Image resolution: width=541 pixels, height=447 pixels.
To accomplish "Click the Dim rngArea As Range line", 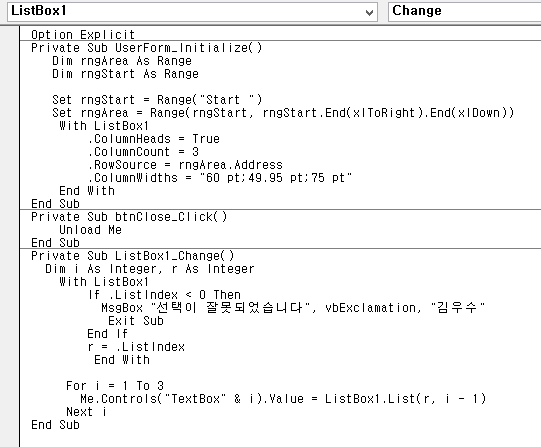I will tap(122, 61).
